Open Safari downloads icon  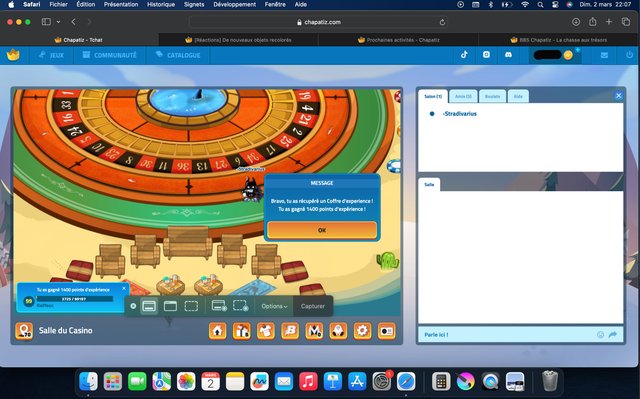576,22
